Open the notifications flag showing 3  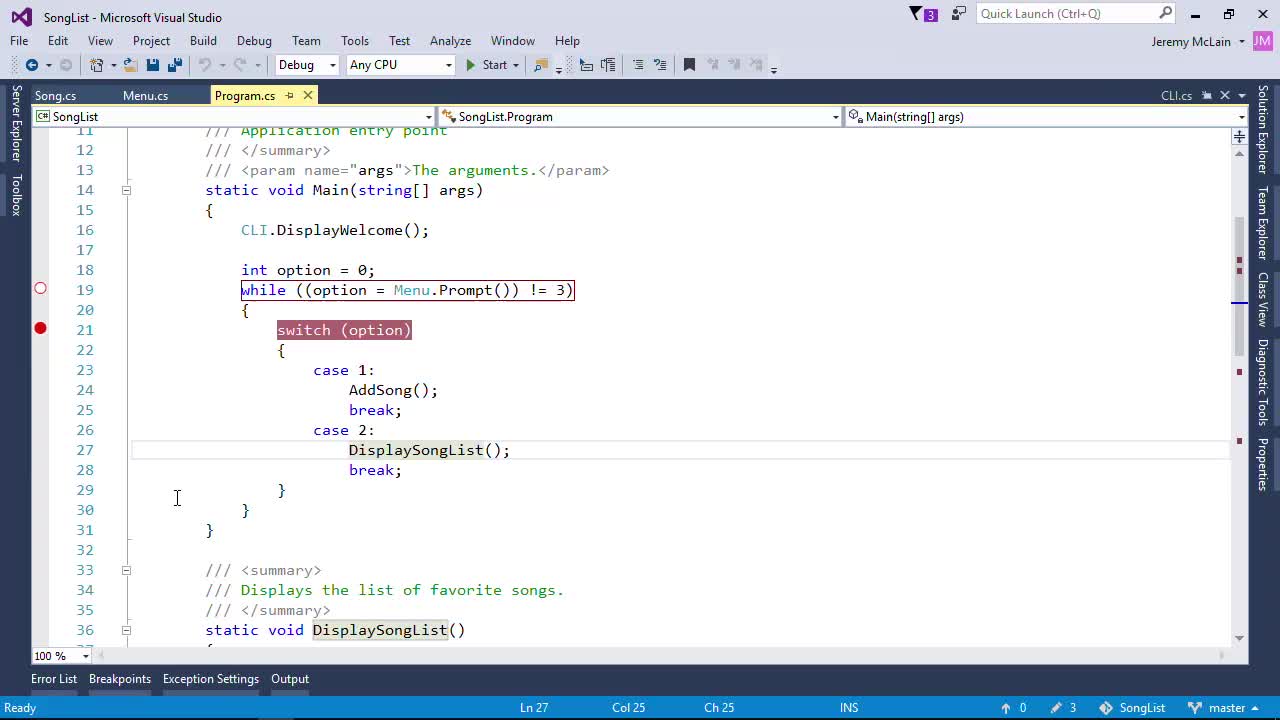tap(923, 14)
